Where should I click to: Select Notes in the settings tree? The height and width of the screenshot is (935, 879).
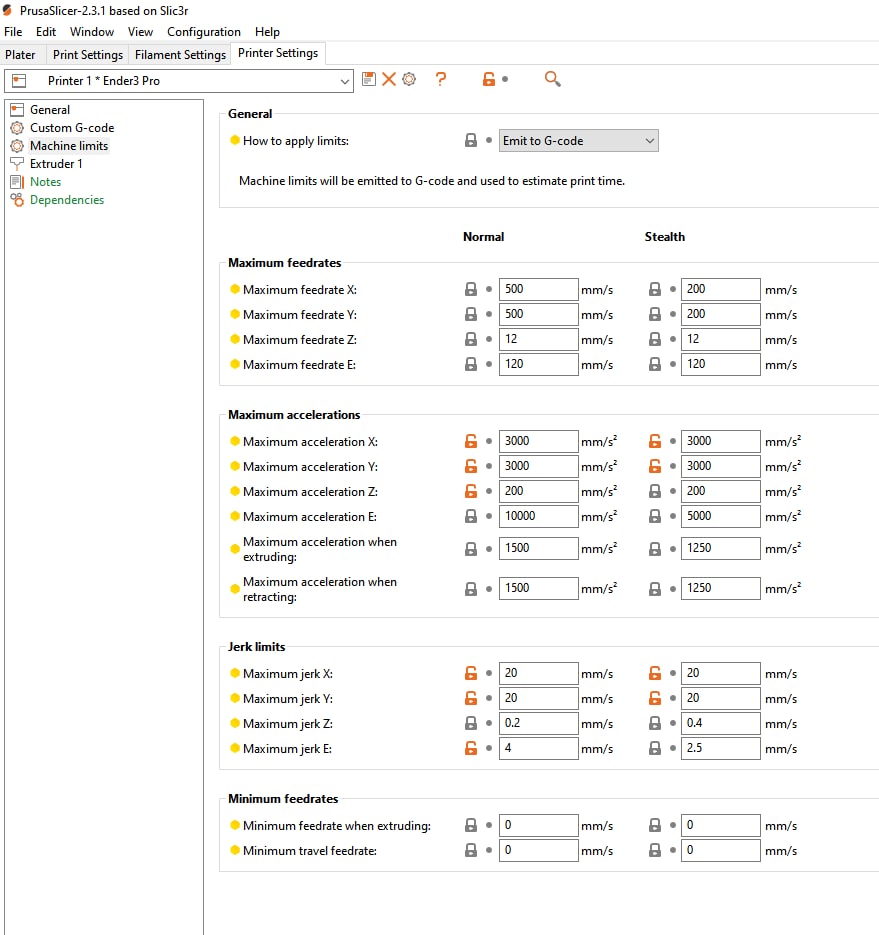[x=45, y=182]
